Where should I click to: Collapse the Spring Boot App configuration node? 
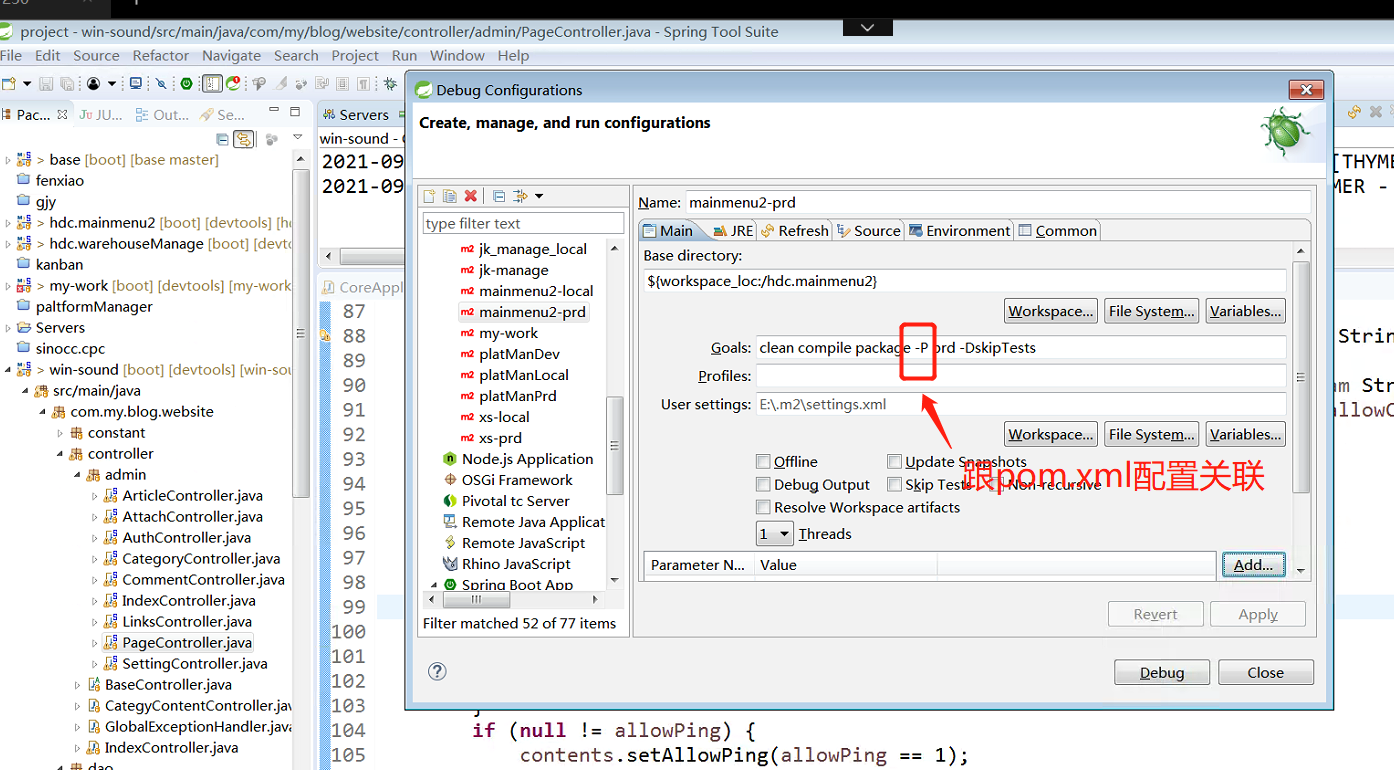pos(434,585)
